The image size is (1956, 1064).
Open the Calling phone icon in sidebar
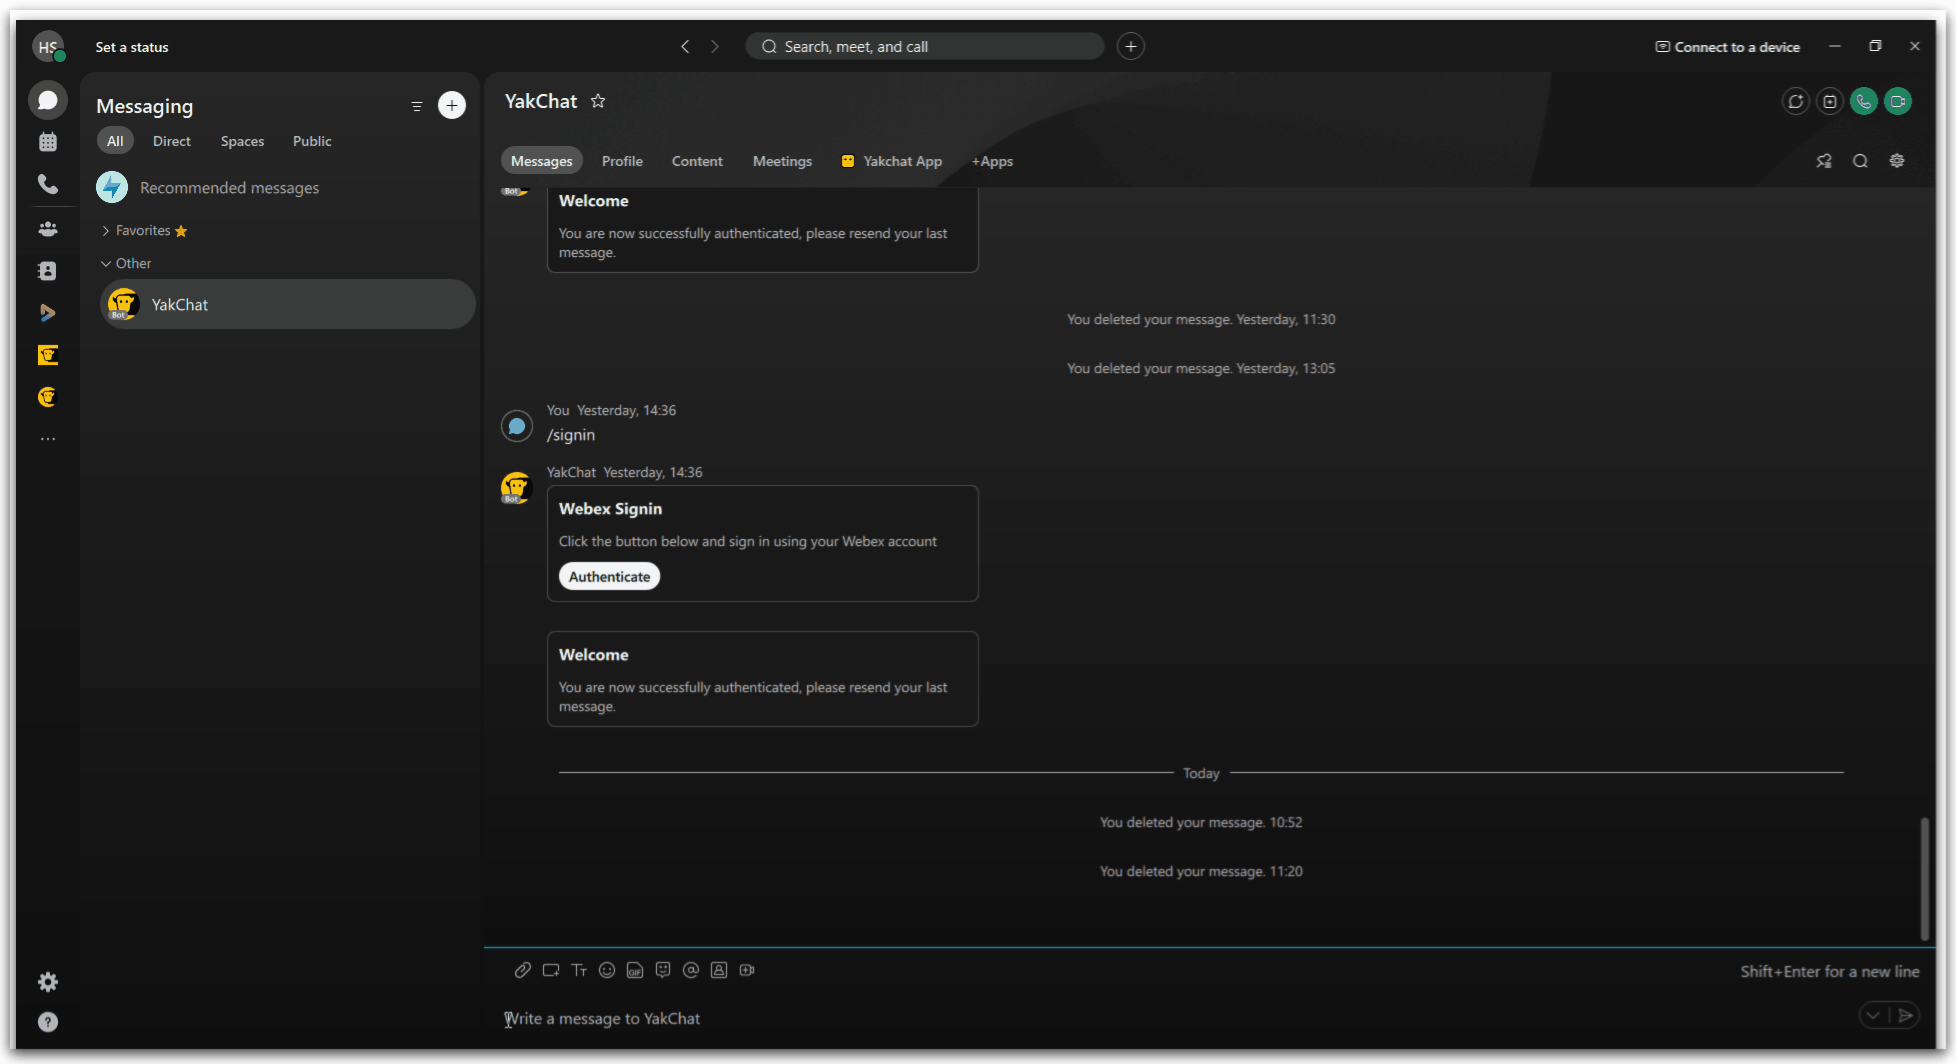(x=47, y=184)
